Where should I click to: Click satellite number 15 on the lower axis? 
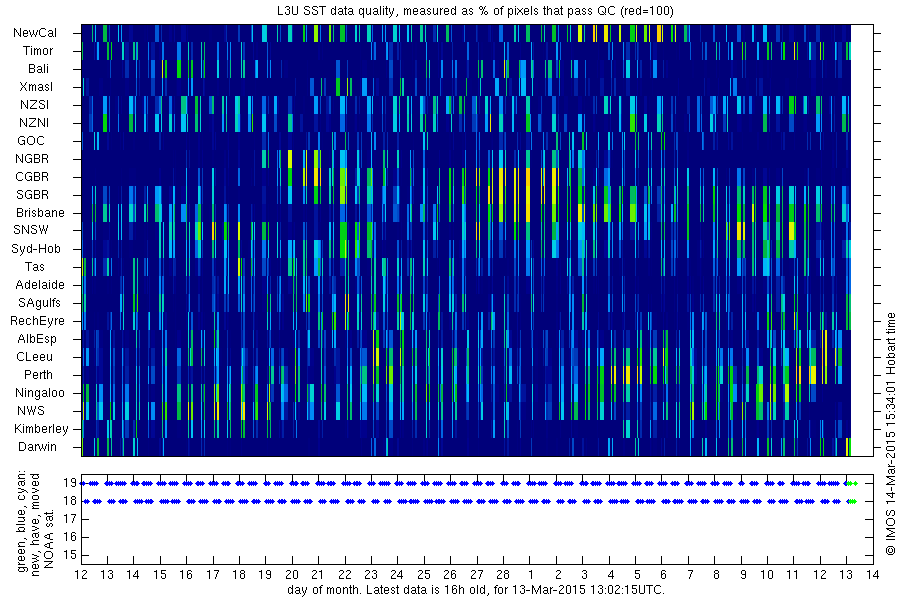click(70, 555)
